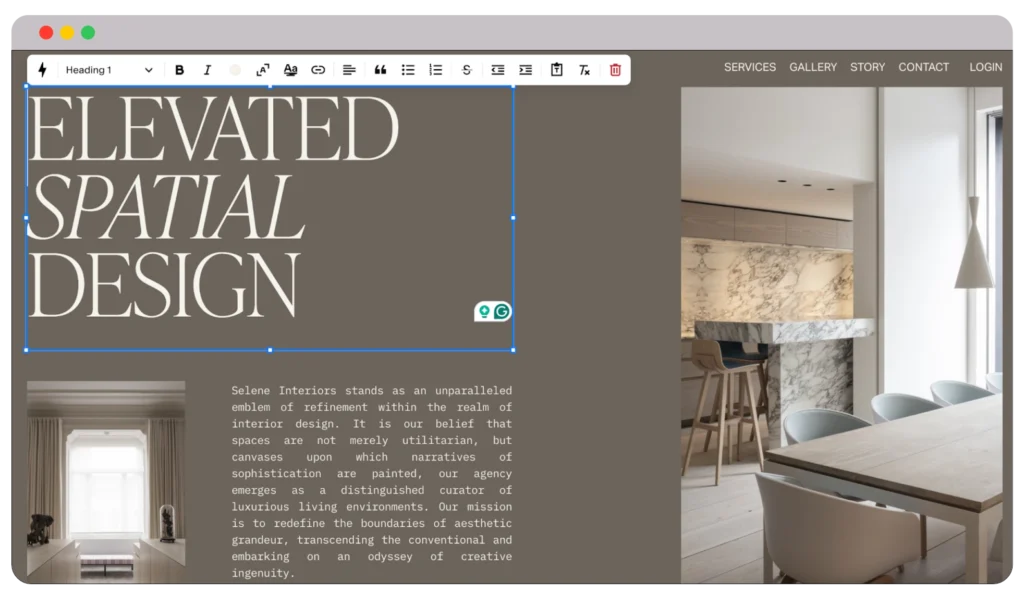Click the clear formatting Tx icon
The image size is (1024, 594).
[584, 70]
